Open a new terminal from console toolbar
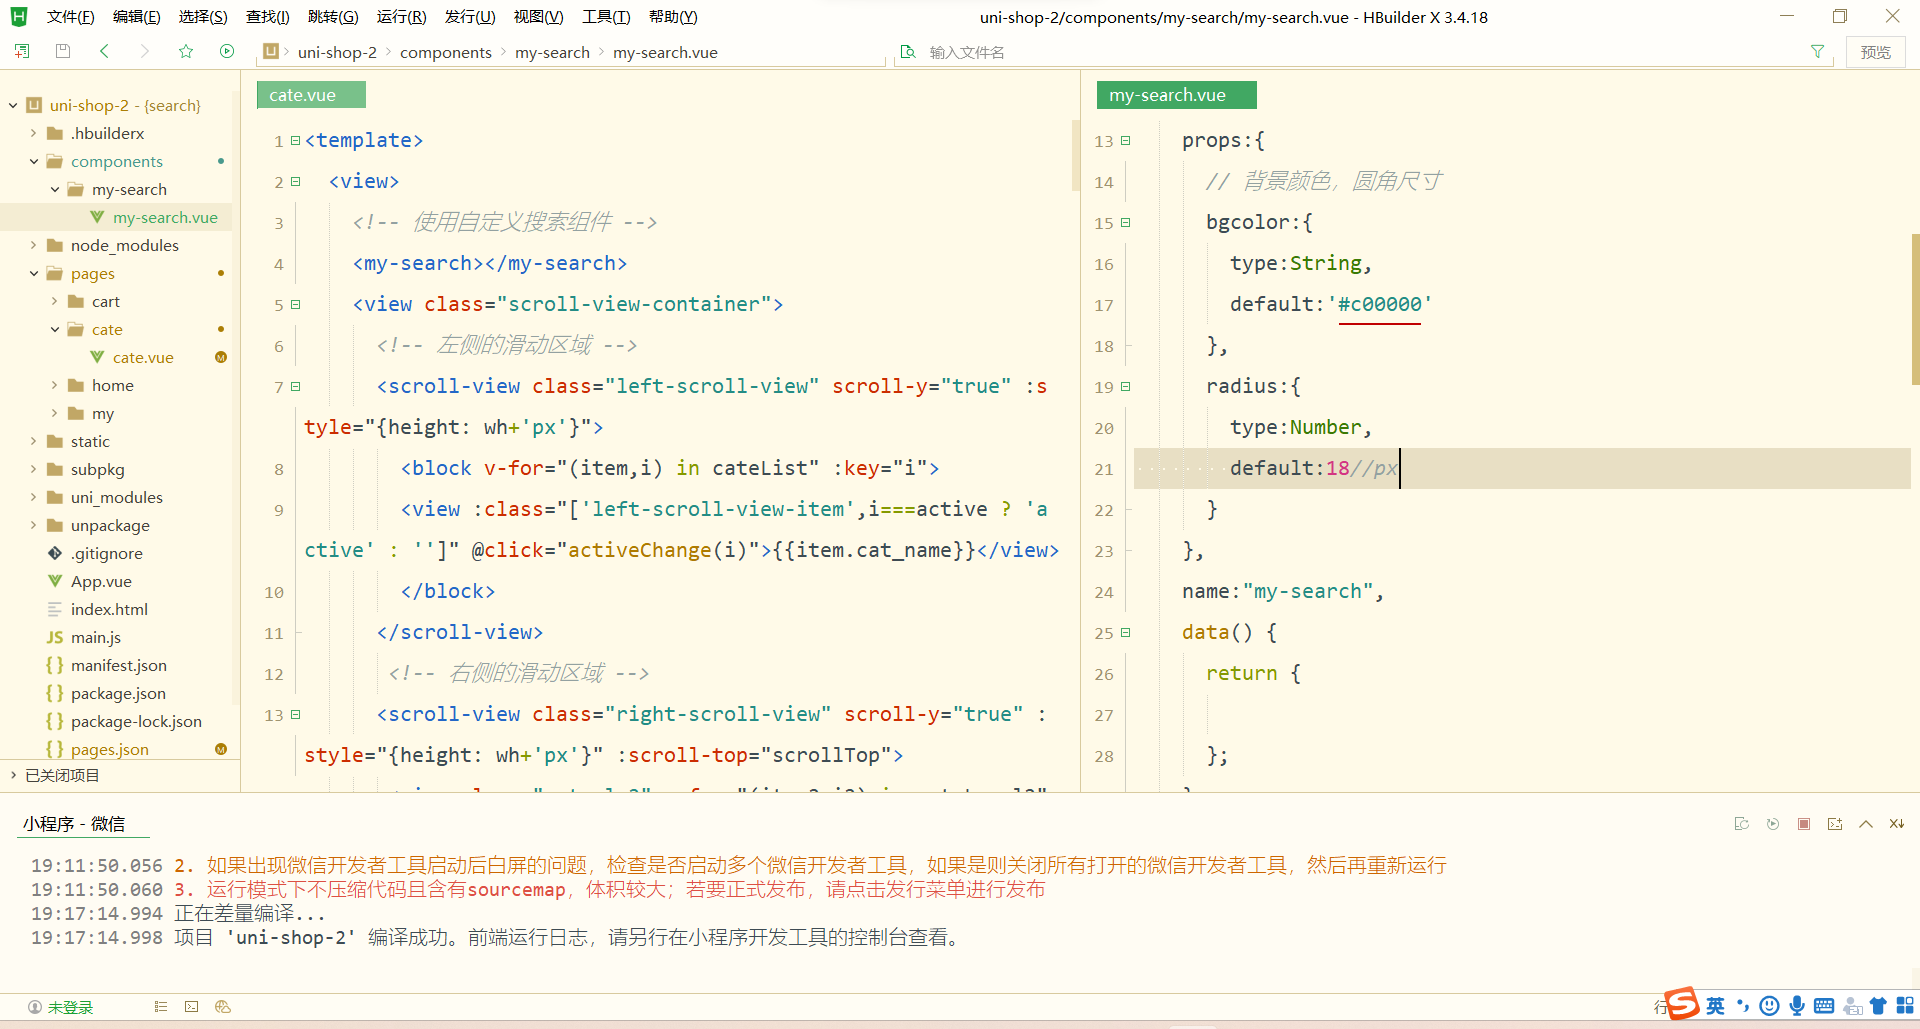 (1835, 823)
